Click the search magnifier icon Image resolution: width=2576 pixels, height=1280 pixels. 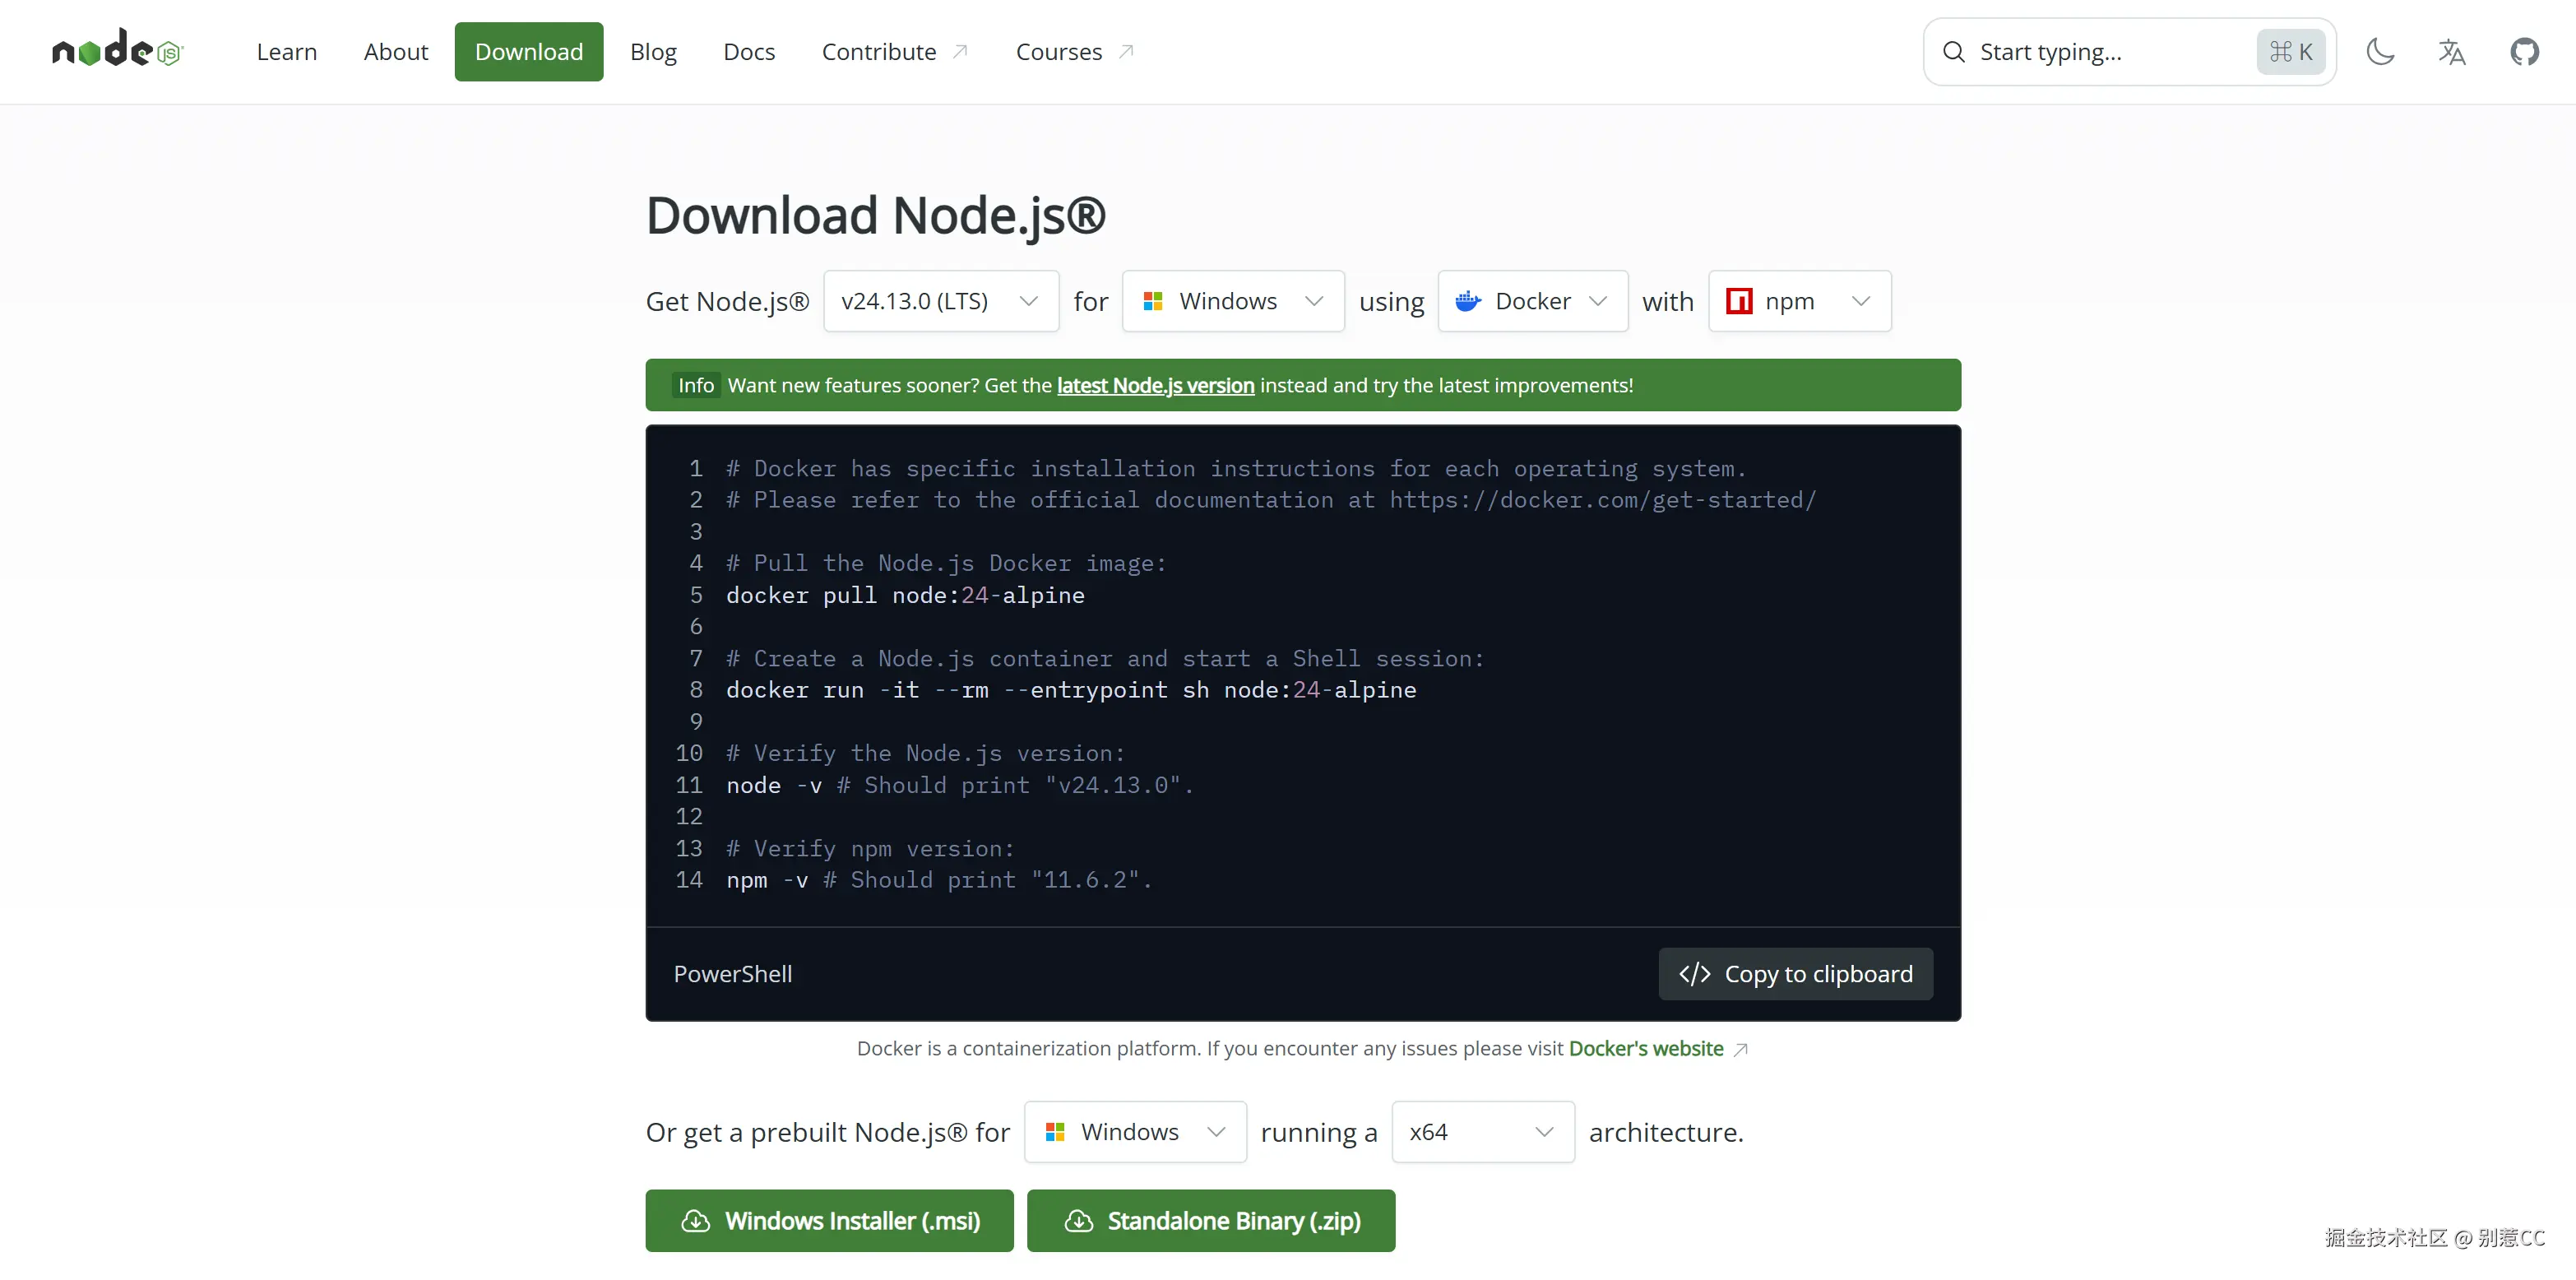[x=1953, y=52]
